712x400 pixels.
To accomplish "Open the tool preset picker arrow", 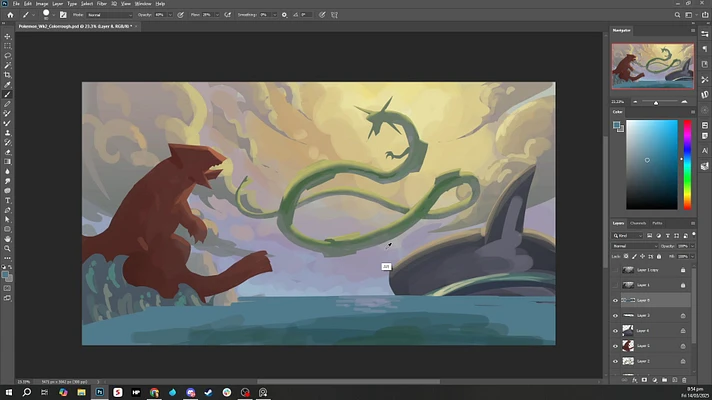I will (33, 15).
